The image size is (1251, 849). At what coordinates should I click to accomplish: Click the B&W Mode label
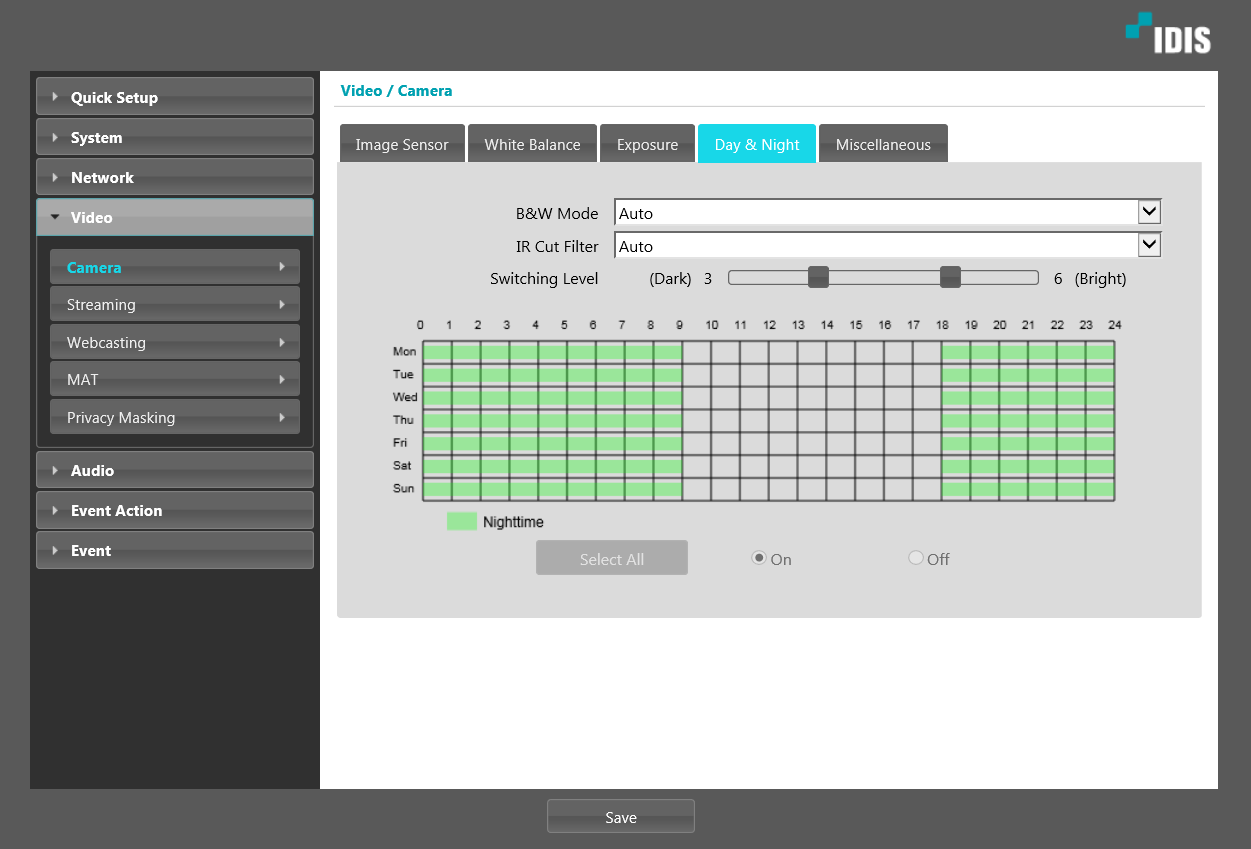[557, 213]
